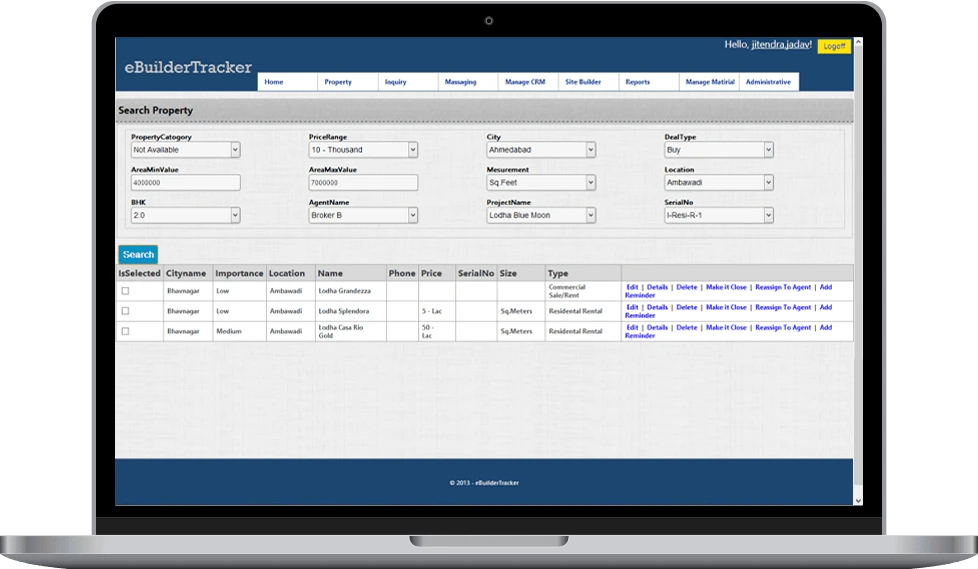Viewport: 978px width, 569px height.
Task: Open the PriceRange dropdown
Action: point(363,150)
